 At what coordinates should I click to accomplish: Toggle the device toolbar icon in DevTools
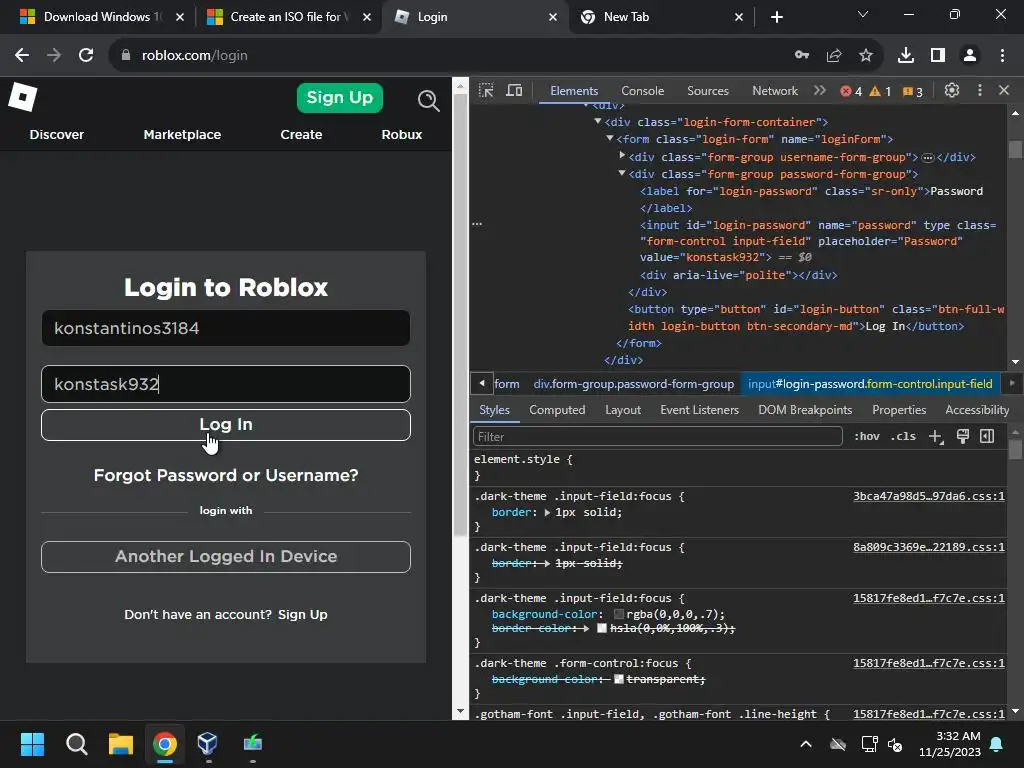tap(515, 91)
